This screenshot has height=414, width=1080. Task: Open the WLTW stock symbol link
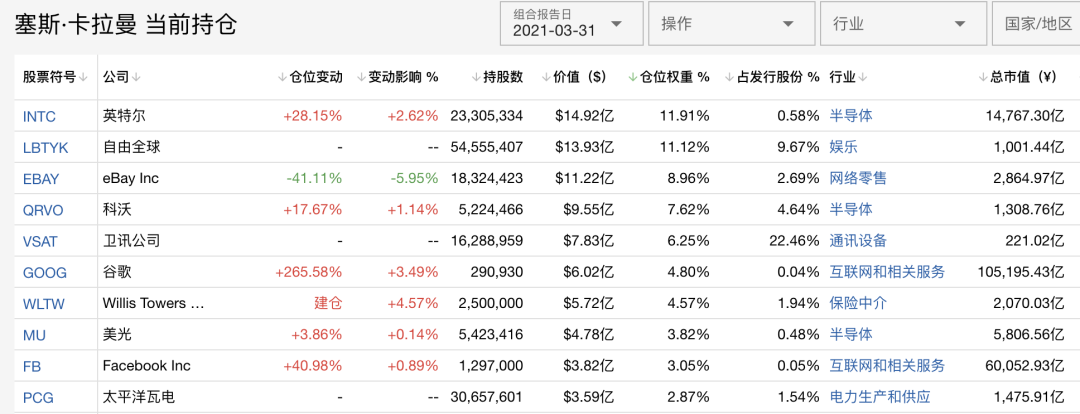(x=43, y=304)
